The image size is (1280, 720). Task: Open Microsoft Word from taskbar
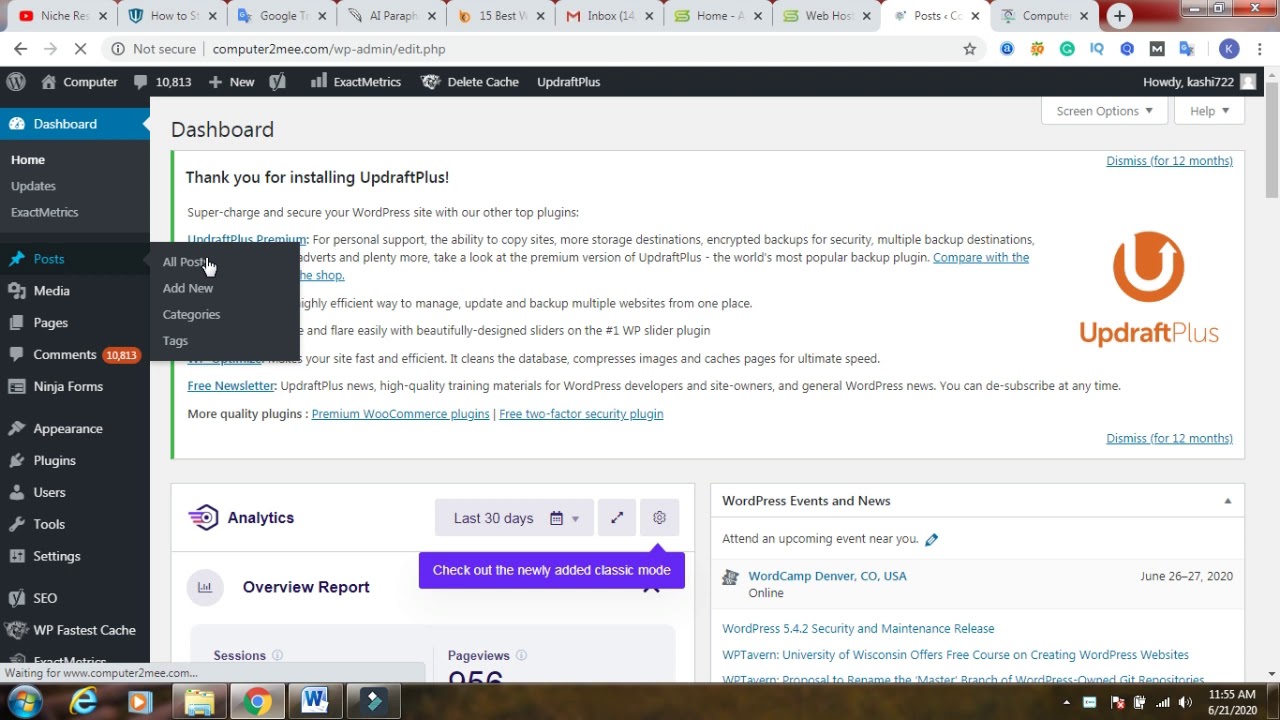coord(315,702)
